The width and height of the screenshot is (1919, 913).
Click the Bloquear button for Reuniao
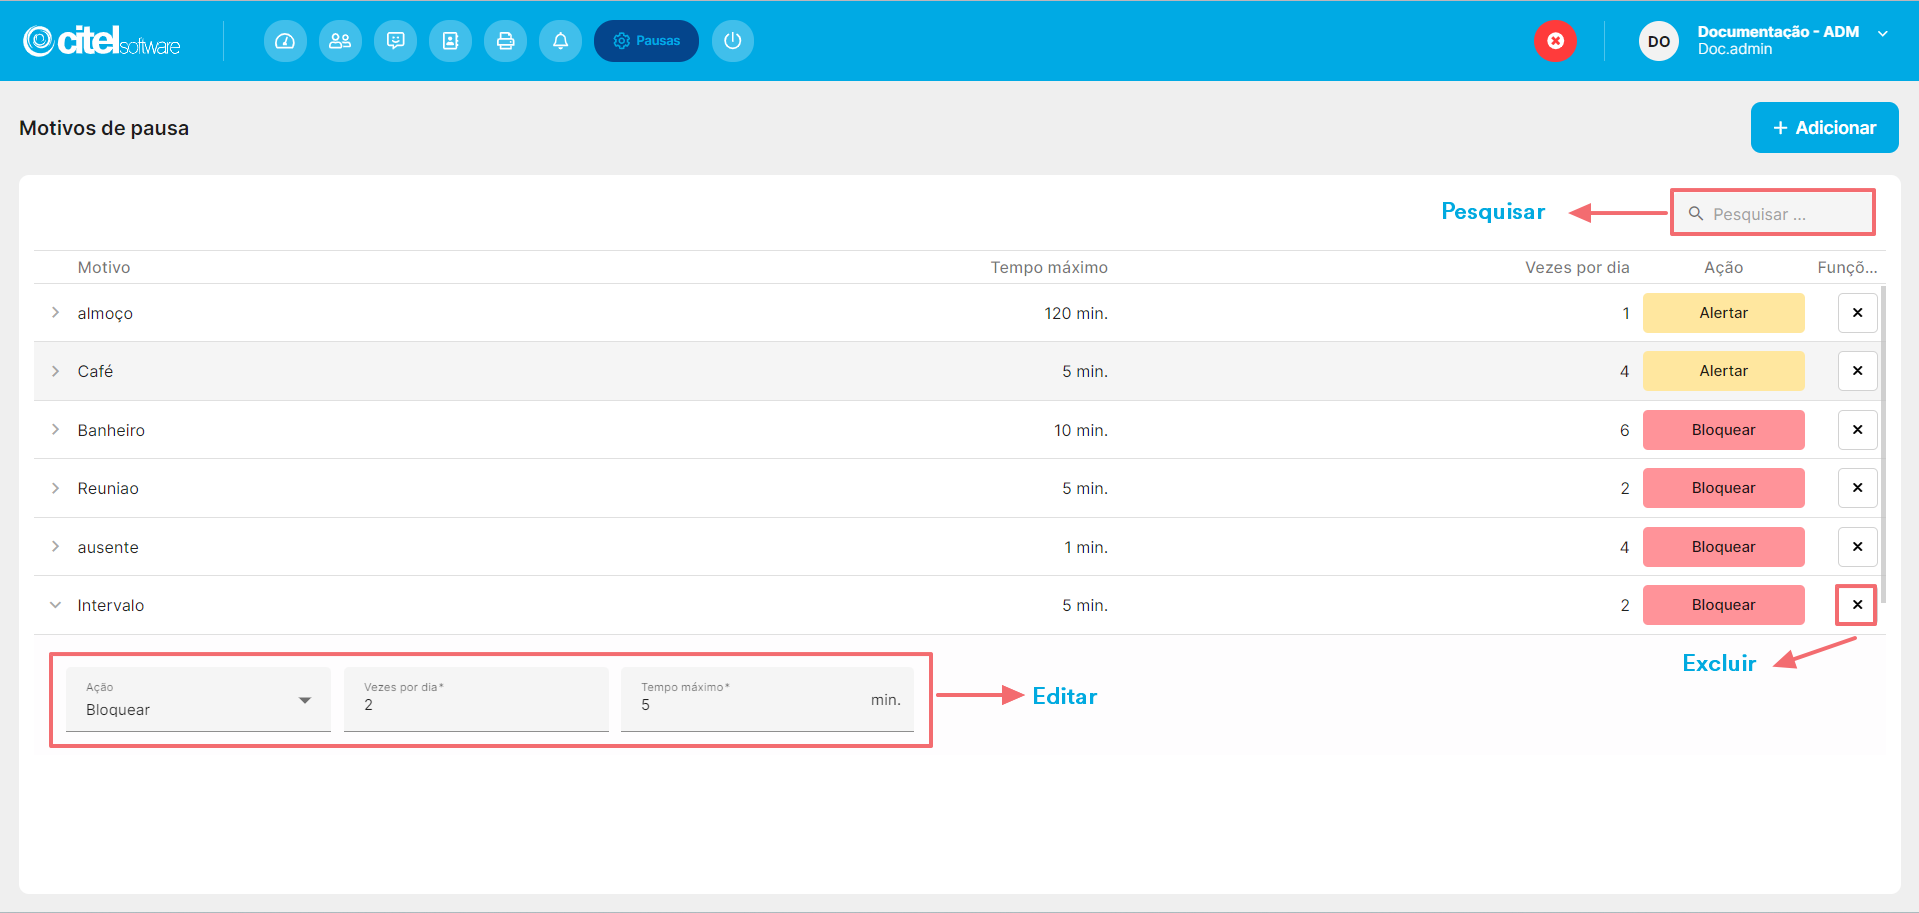point(1723,488)
